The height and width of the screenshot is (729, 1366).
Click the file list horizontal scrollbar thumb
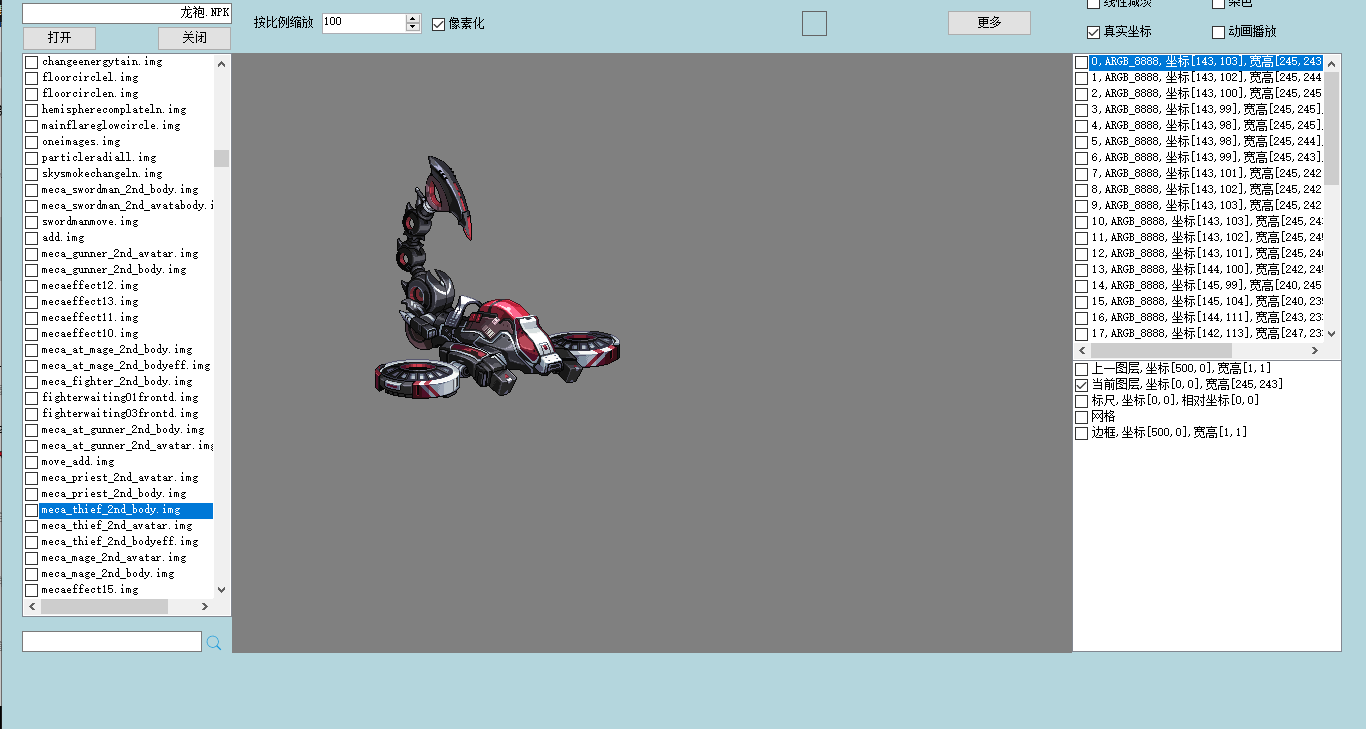pyautogui.click(x=104, y=606)
